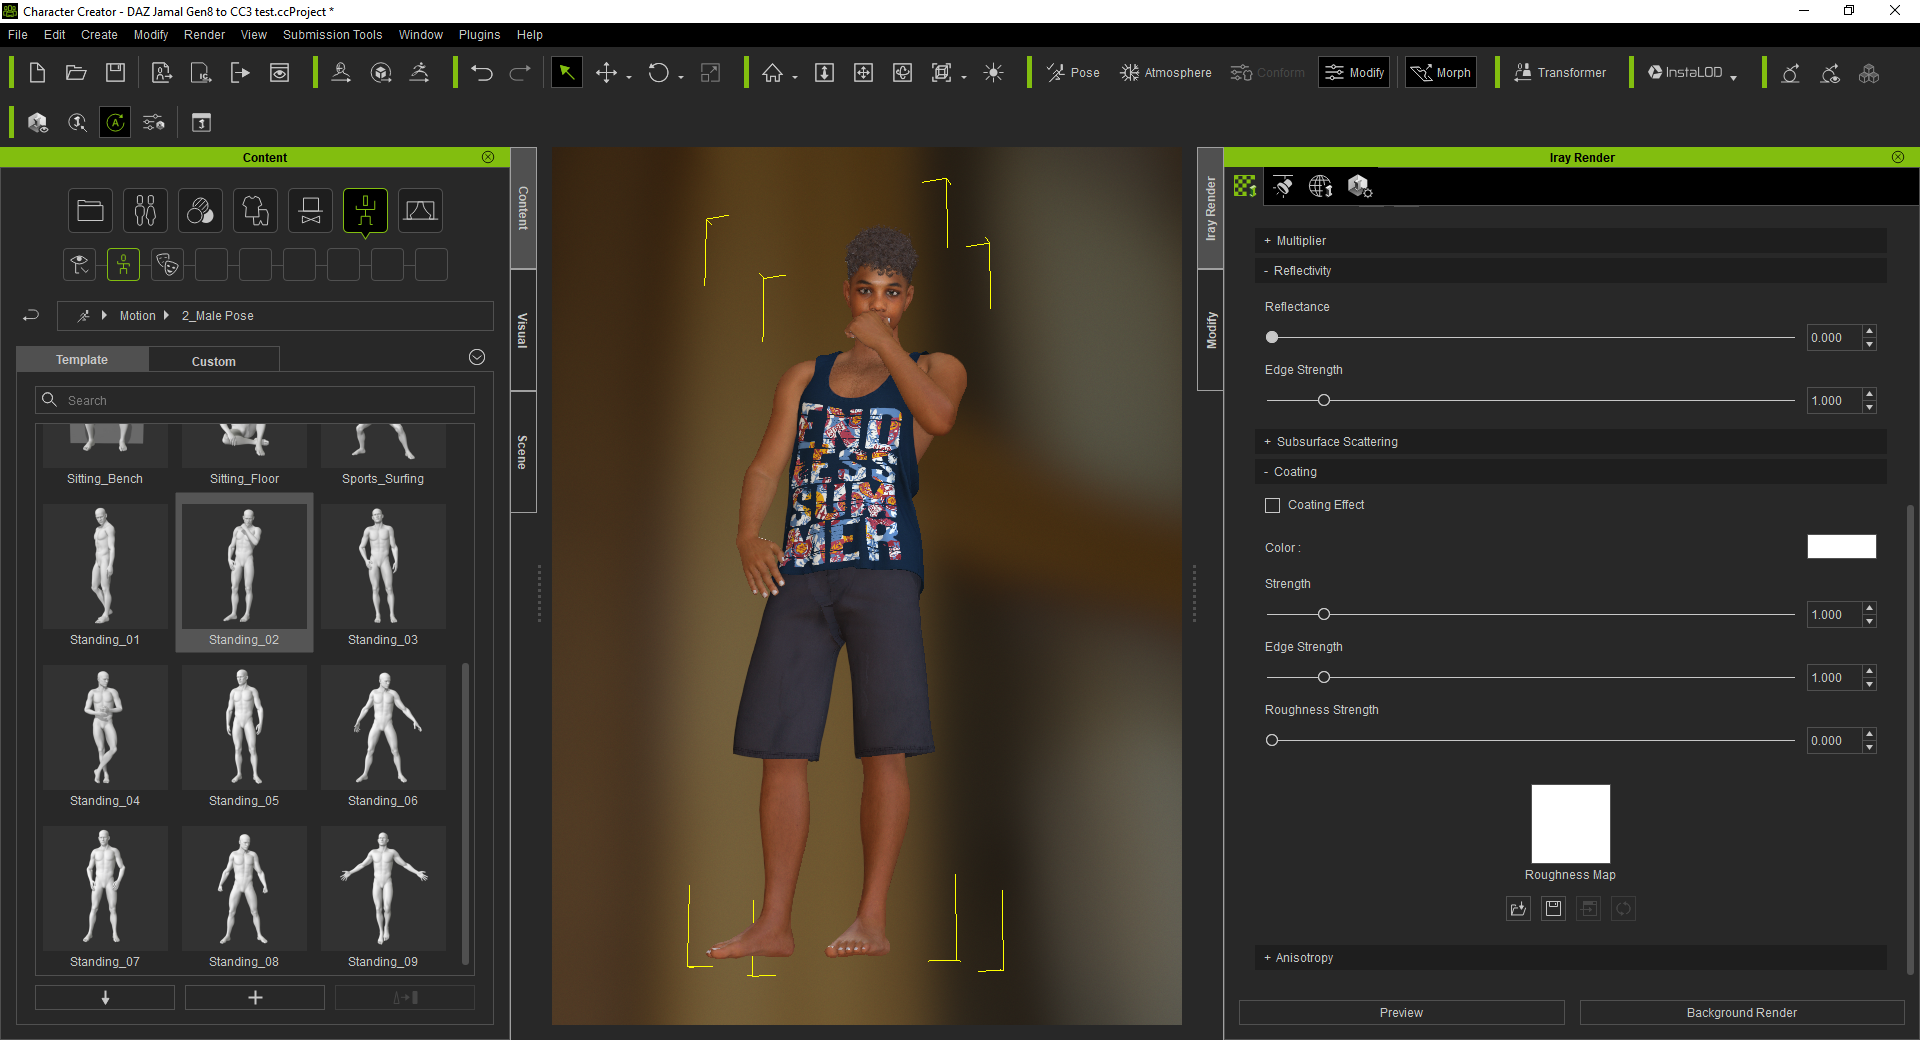The width and height of the screenshot is (1920, 1040).
Task: Open the Atmosphere panel button
Action: coord(1165,73)
